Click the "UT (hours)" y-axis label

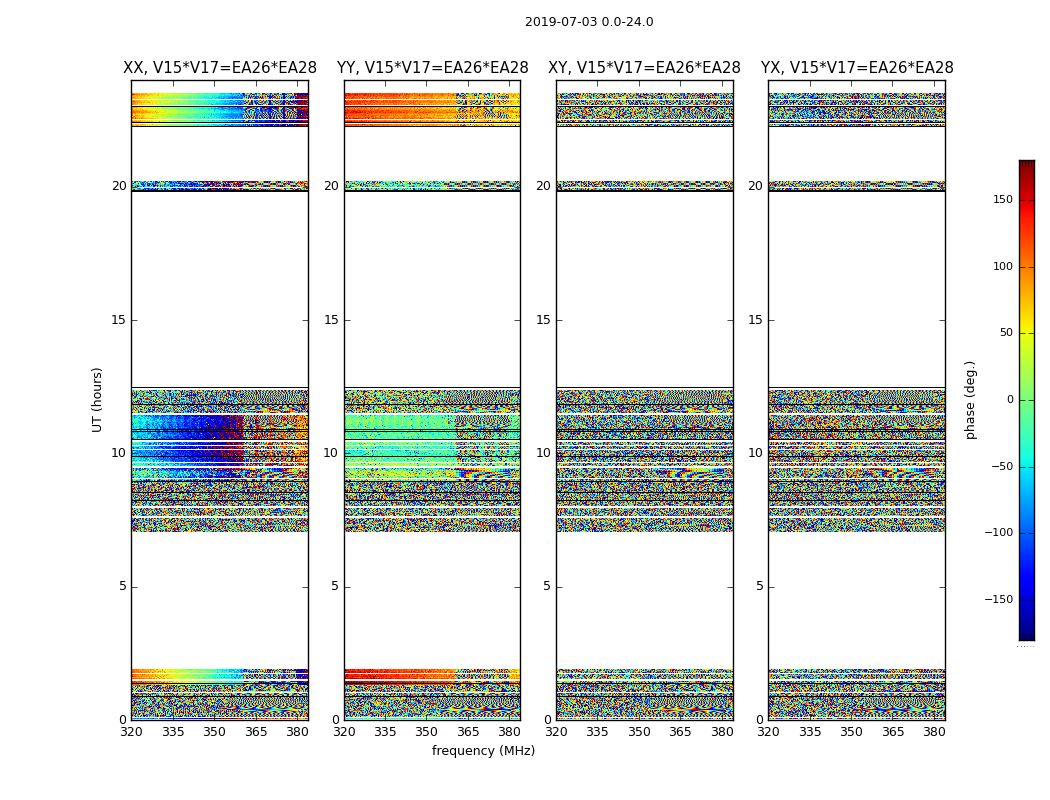pos(97,400)
